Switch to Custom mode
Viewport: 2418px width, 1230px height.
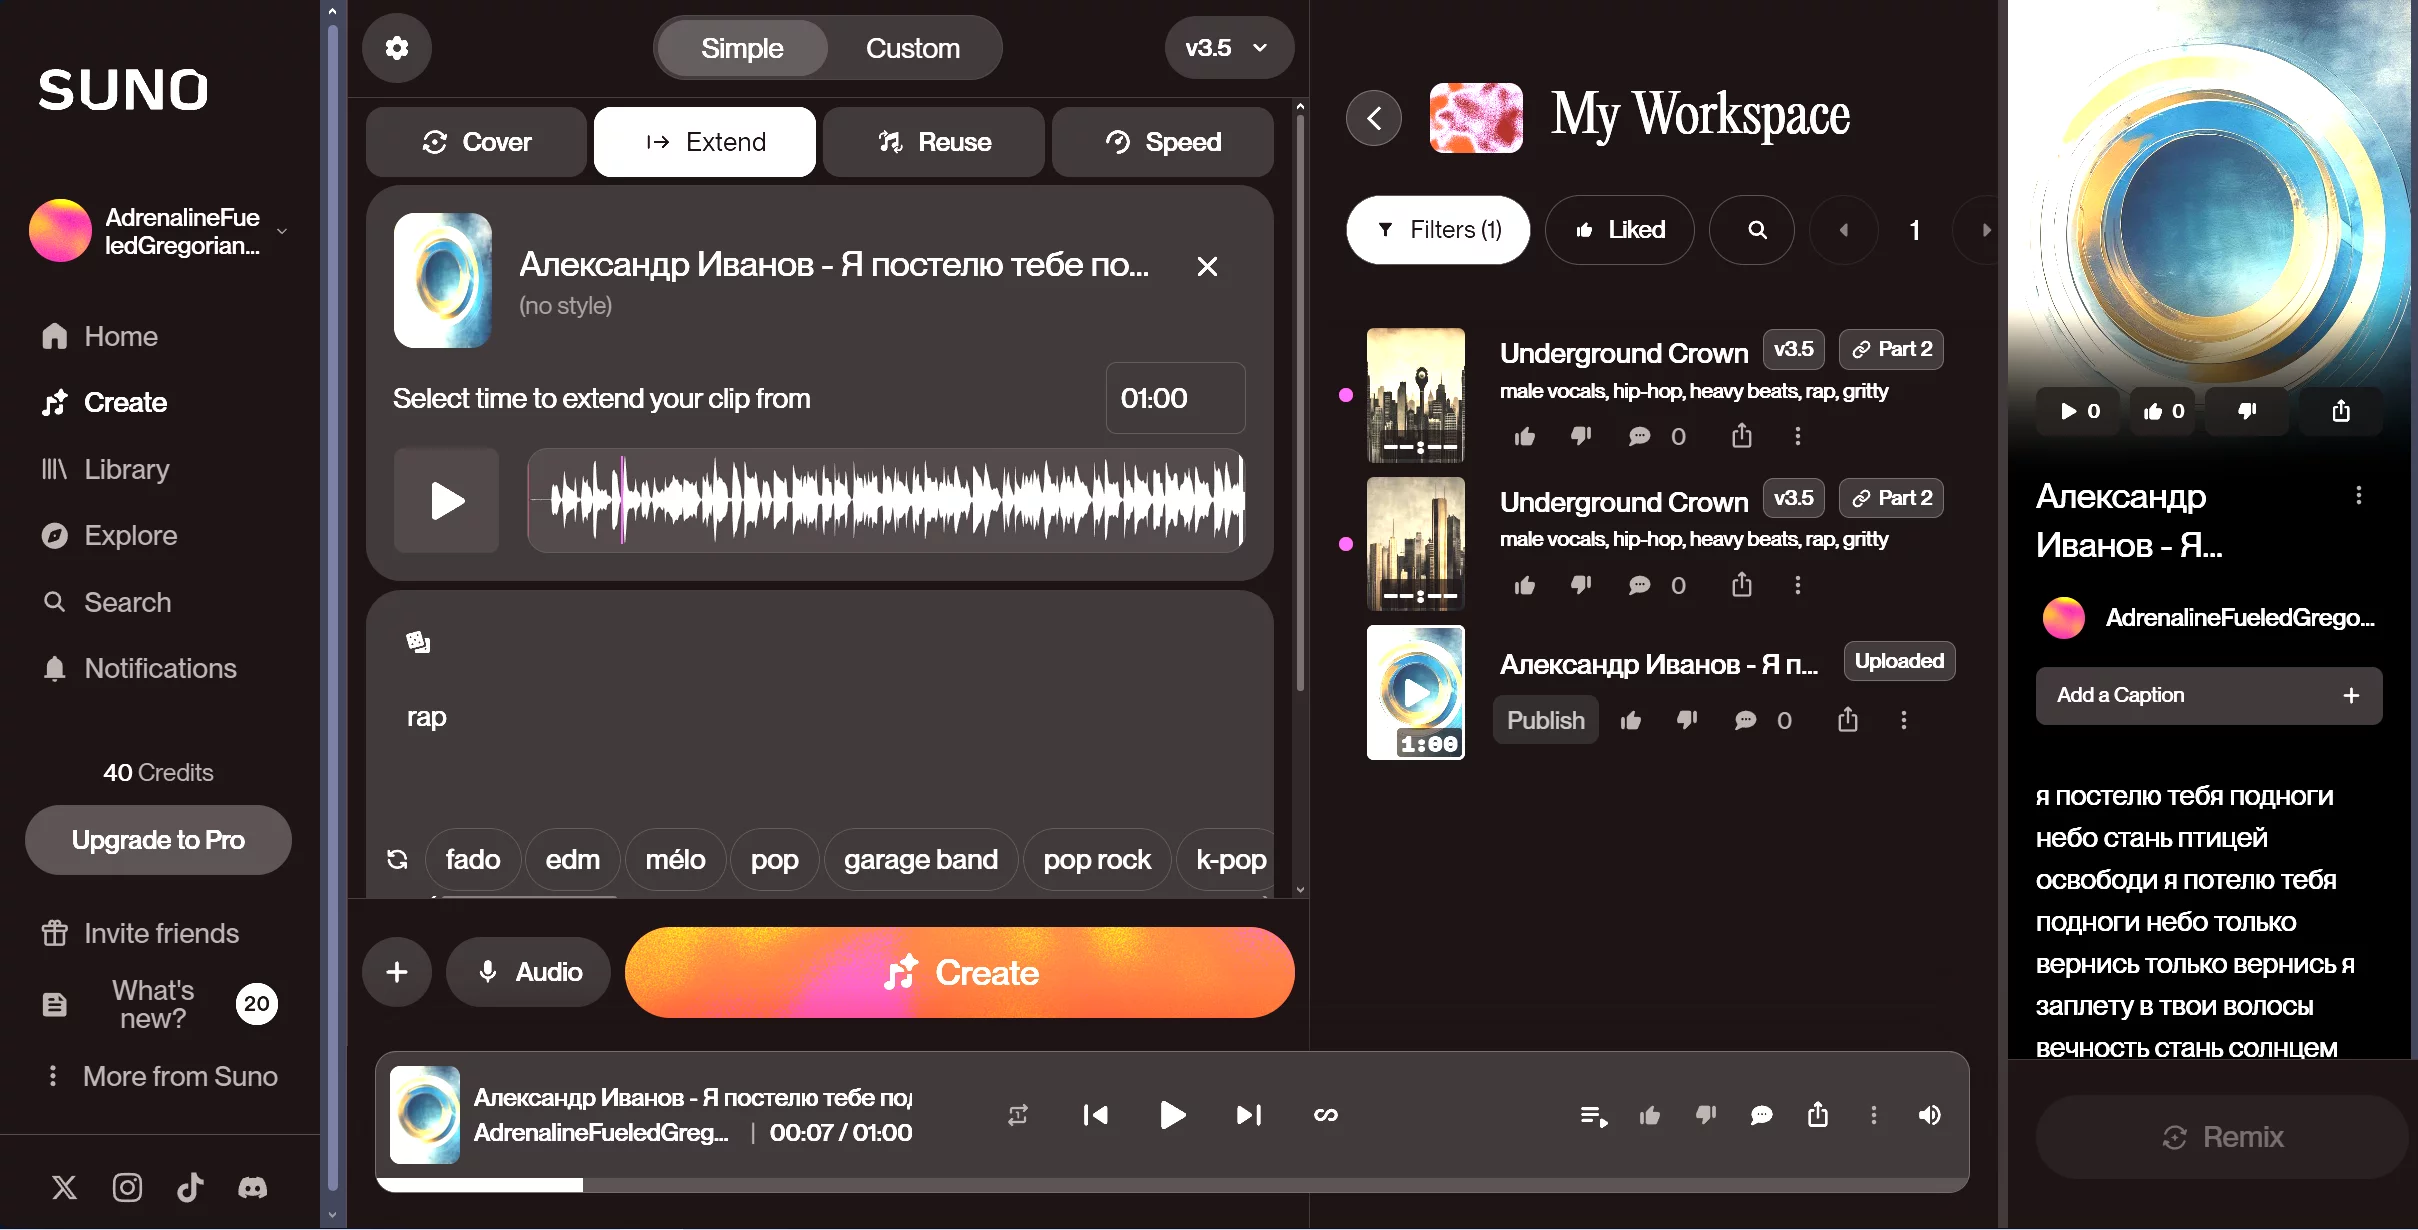click(913, 48)
